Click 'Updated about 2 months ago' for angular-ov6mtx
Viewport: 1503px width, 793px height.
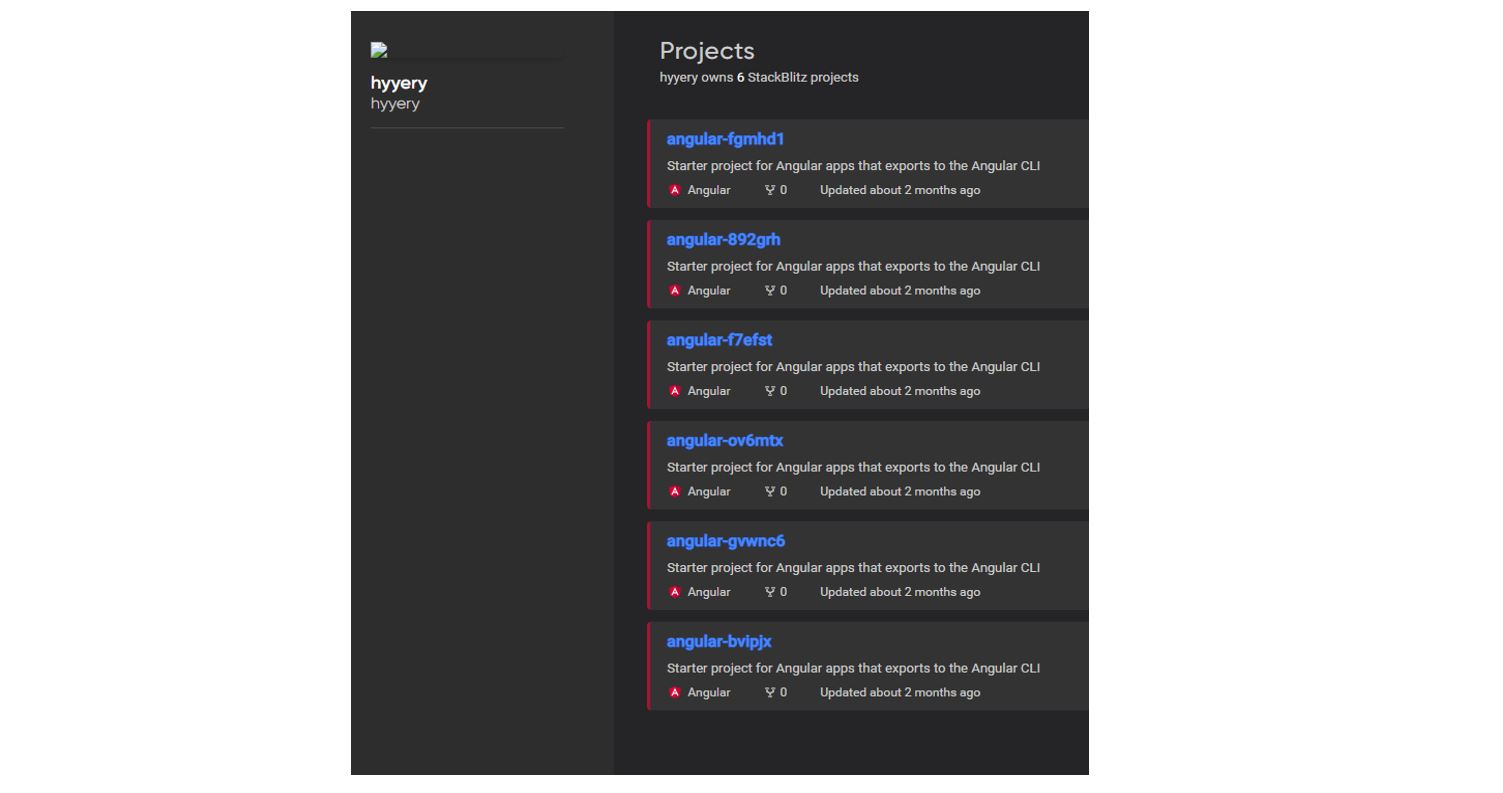pyautogui.click(x=900, y=492)
